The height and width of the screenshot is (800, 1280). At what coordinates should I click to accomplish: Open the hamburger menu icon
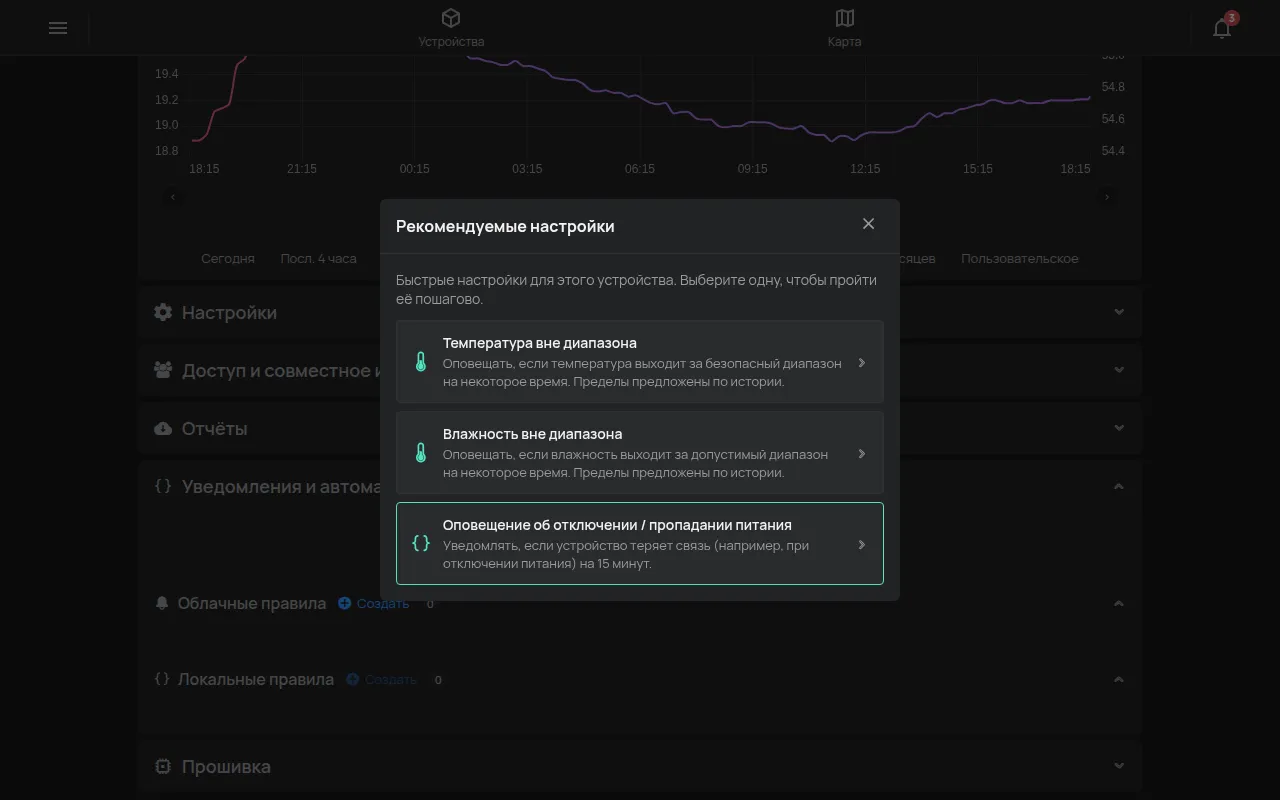(58, 28)
